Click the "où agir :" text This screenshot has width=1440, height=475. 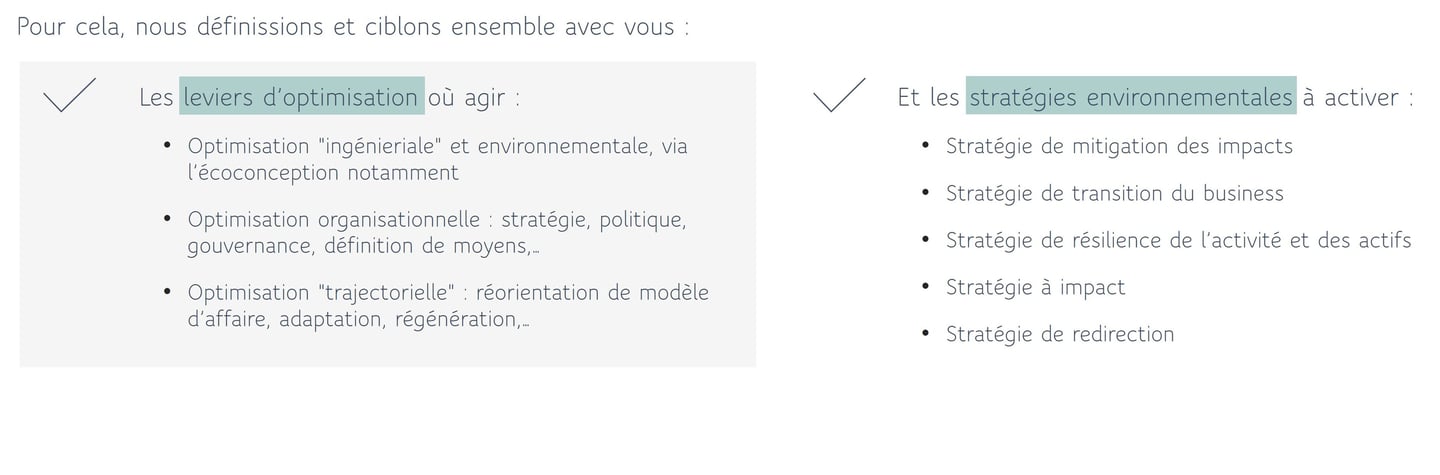[x=473, y=97]
